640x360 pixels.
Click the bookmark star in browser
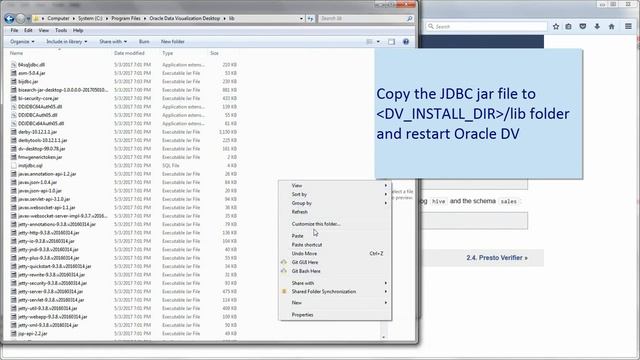tap(556, 27)
